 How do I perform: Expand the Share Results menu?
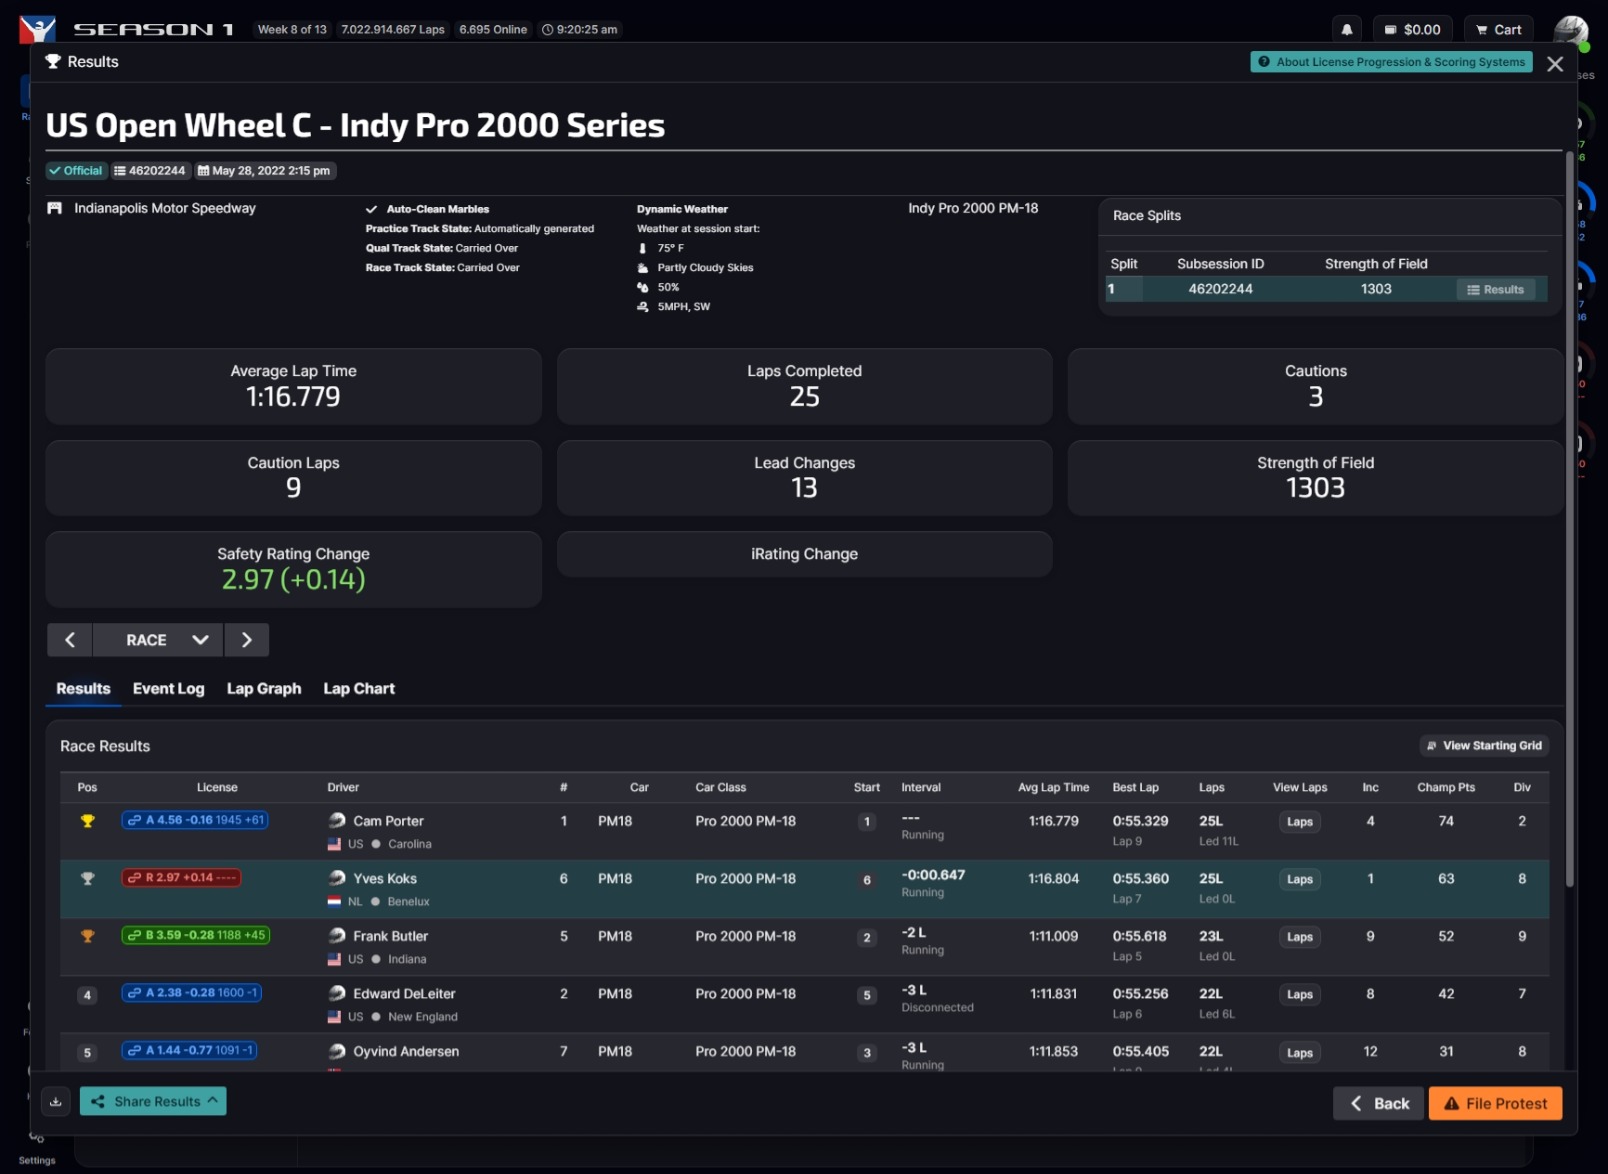153,1101
